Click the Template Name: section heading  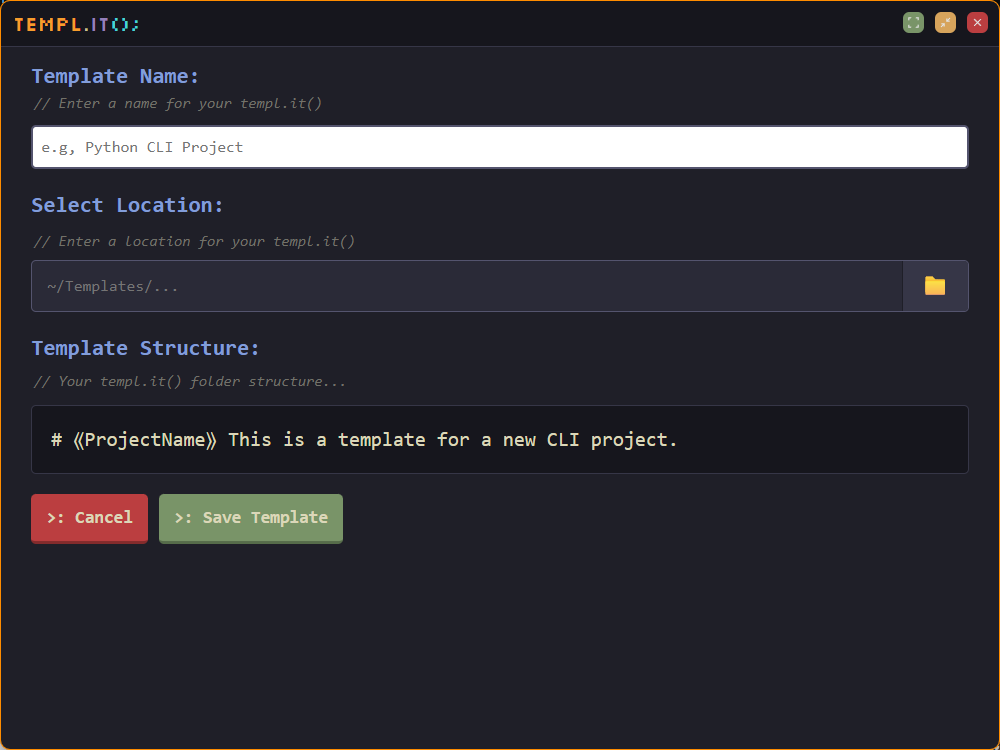point(116,76)
